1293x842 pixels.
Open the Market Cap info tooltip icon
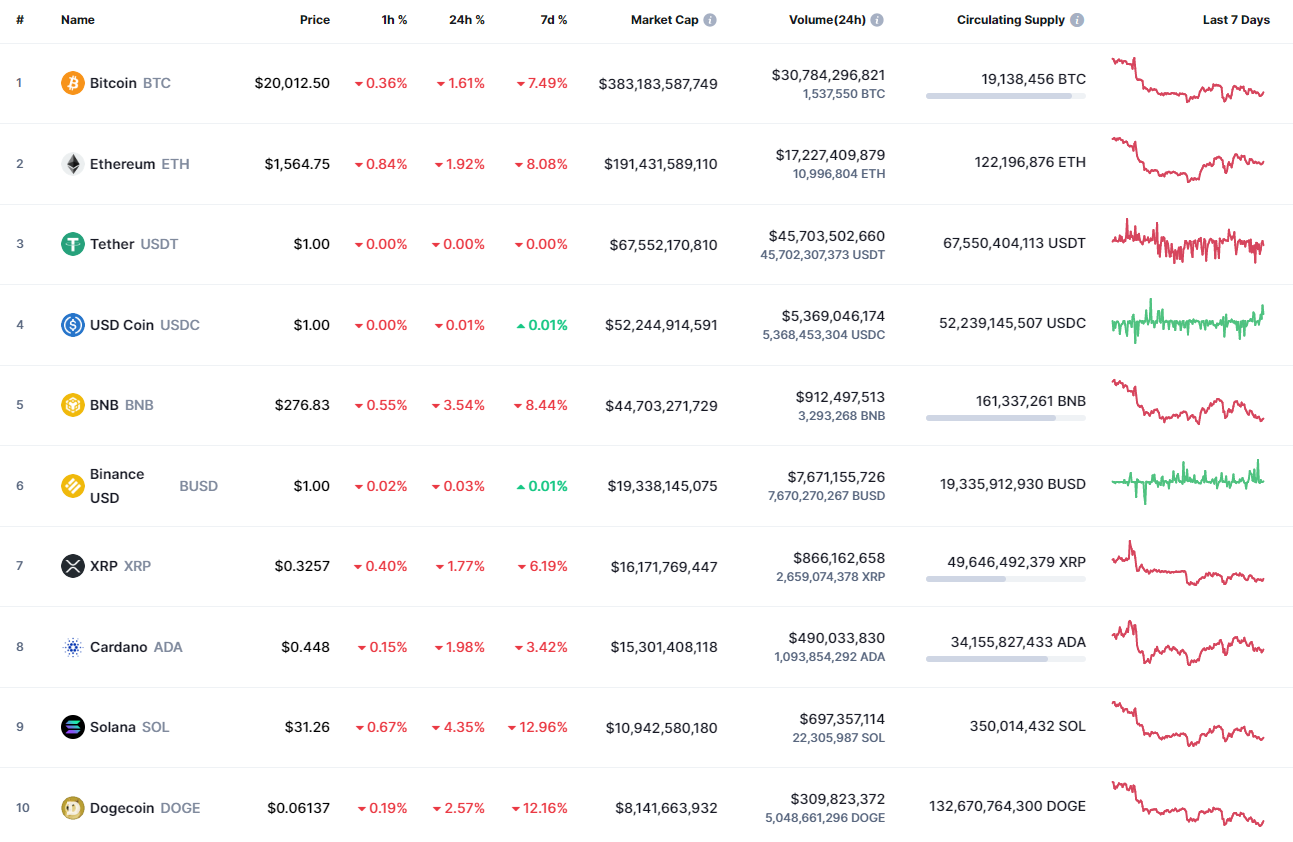click(710, 18)
